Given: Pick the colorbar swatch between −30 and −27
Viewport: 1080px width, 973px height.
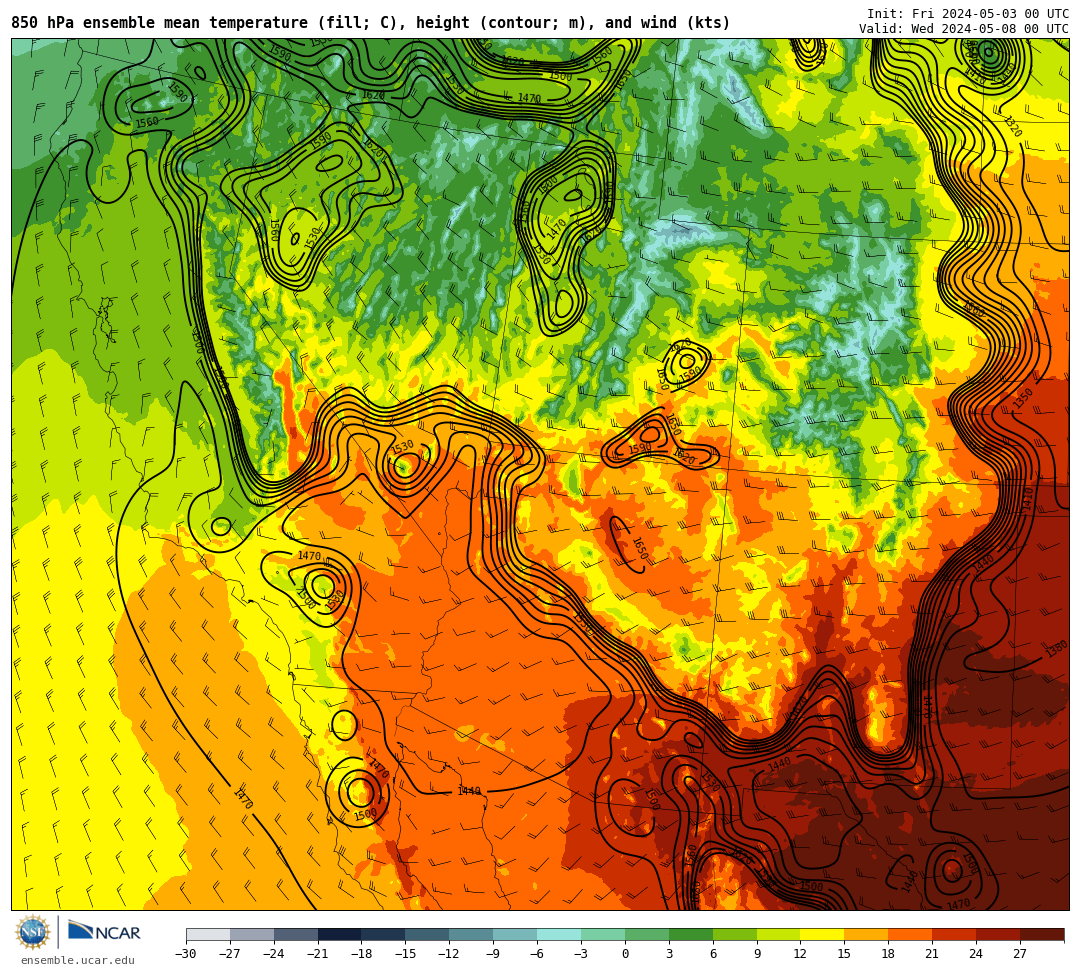Looking at the screenshot, I should pyautogui.click(x=208, y=935).
